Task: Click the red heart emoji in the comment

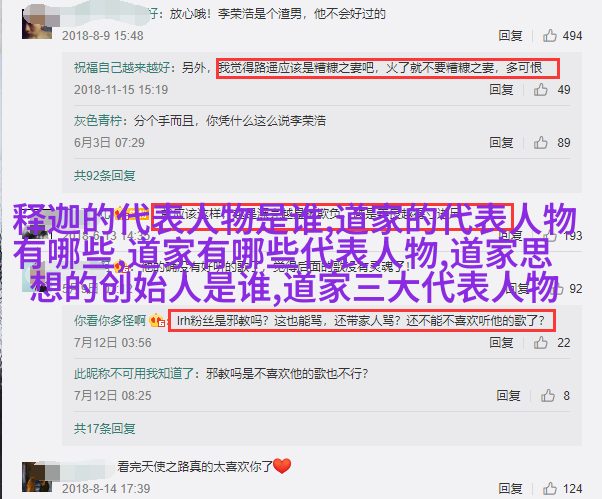Action: click(282, 466)
